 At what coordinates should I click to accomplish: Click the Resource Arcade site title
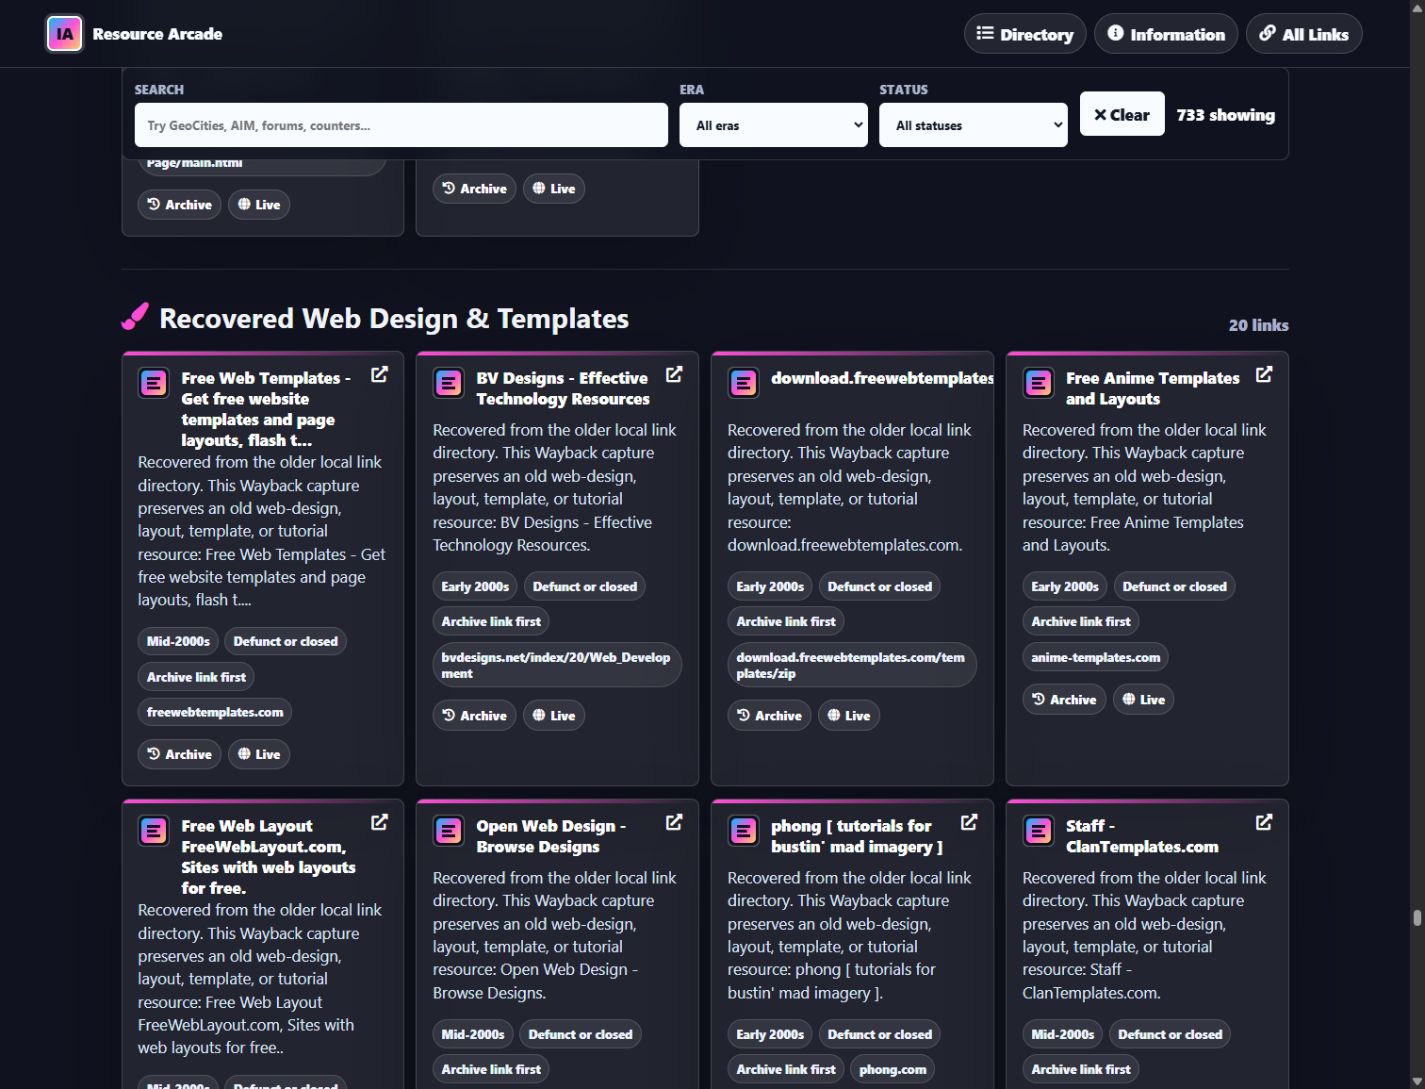coord(158,34)
